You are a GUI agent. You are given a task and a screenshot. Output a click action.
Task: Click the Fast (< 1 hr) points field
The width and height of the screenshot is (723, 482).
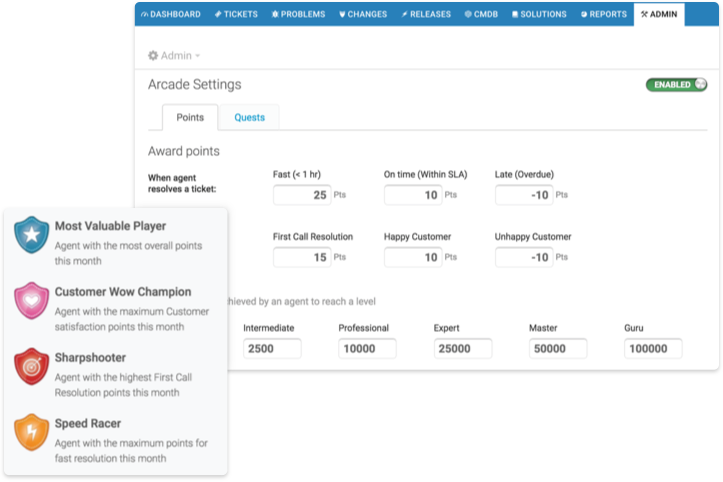click(302, 195)
